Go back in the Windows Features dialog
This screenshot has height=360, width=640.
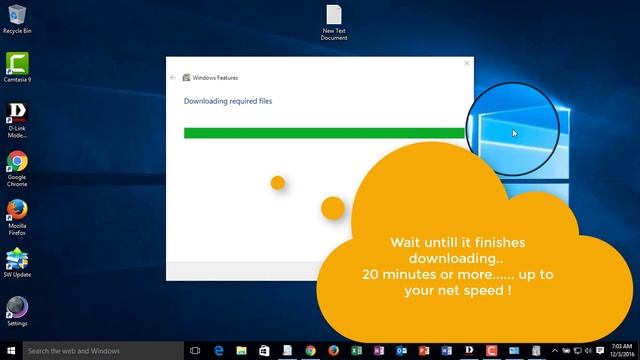tap(173, 77)
